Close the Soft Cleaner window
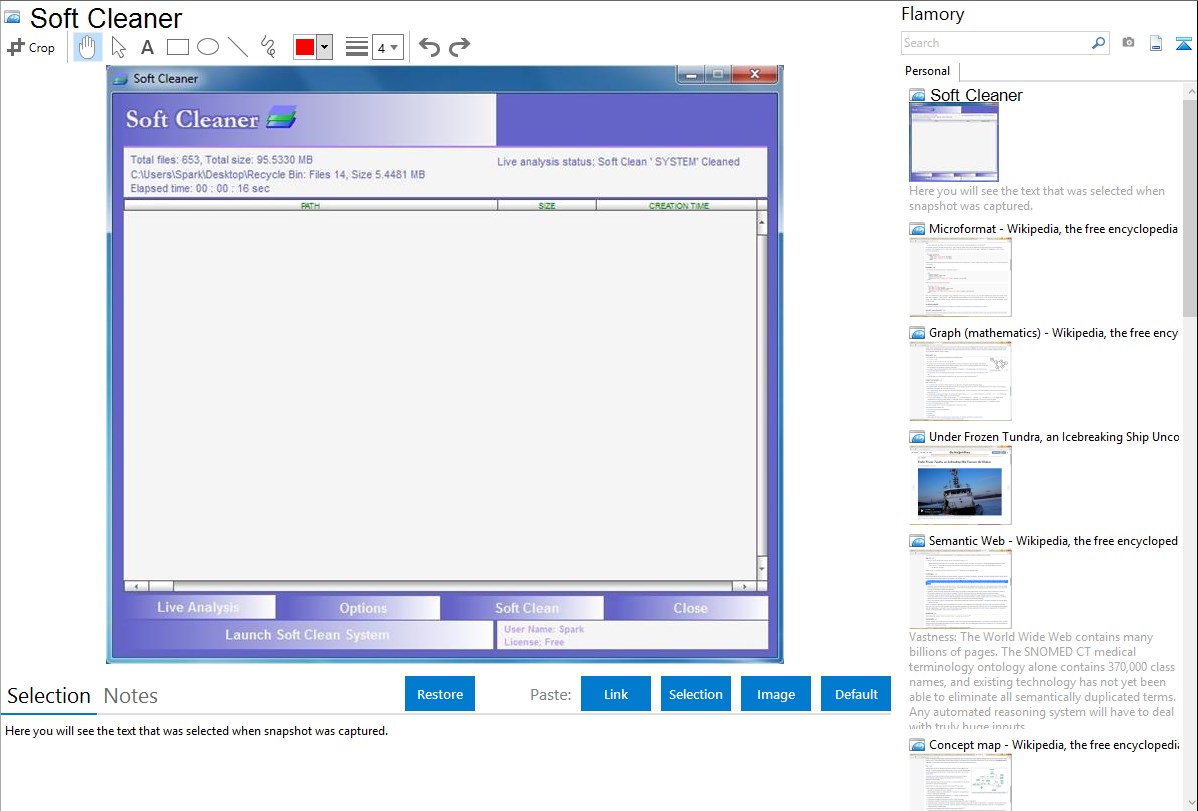The width and height of the screenshot is (1198, 811). (755, 74)
